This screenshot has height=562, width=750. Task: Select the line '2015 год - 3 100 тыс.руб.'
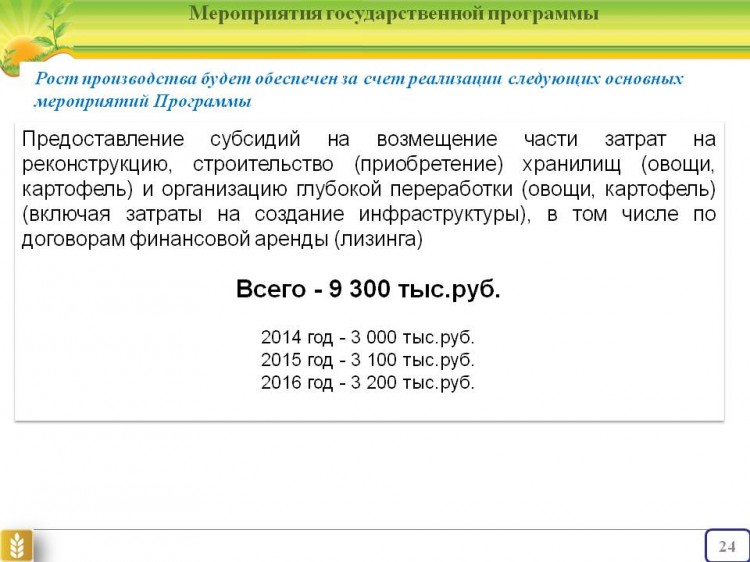(368, 360)
